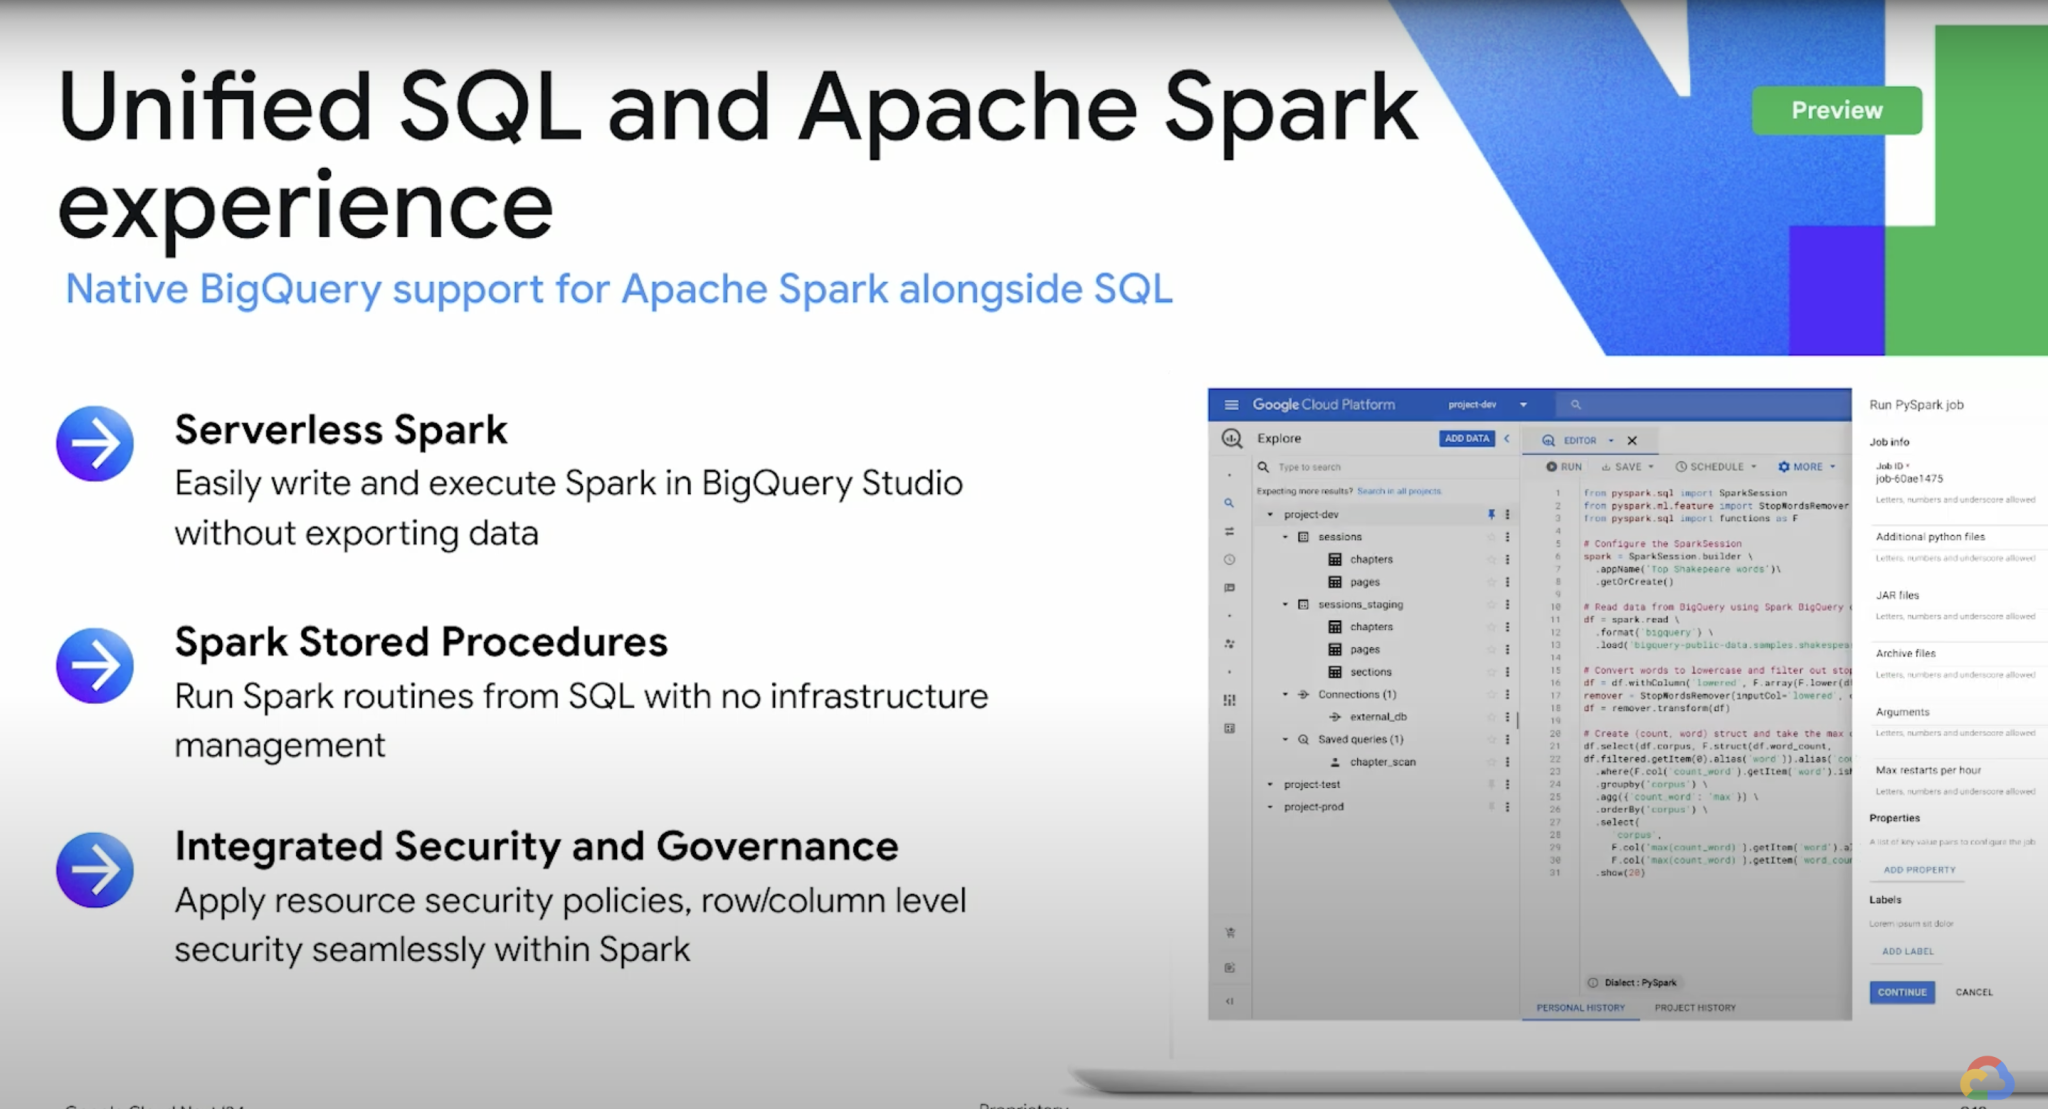Click the CONTINUE button in Run PySpark job panel
The height and width of the screenshot is (1109, 2048).
(1901, 992)
